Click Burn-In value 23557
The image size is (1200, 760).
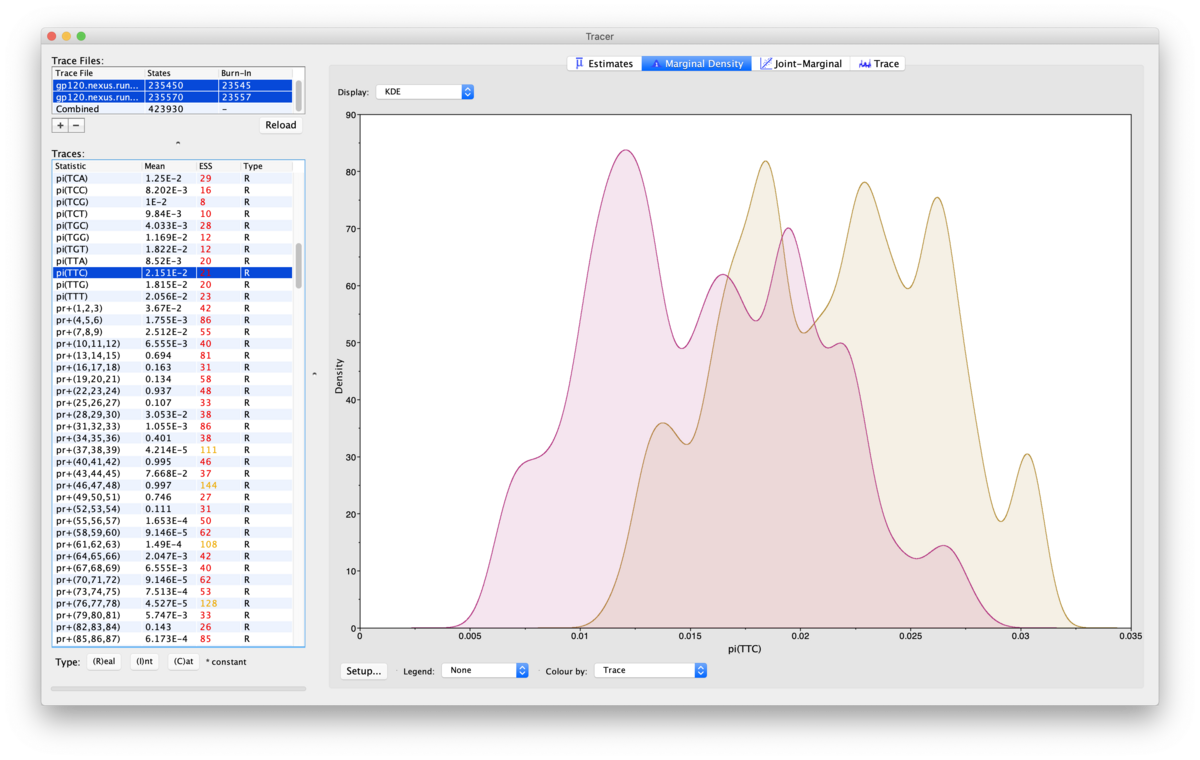click(x=236, y=98)
